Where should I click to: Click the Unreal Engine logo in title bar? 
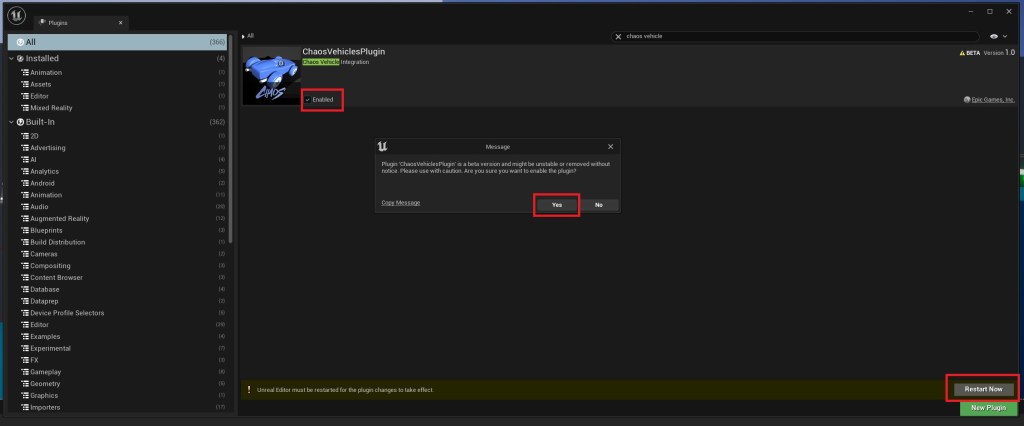click(x=15, y=16)
